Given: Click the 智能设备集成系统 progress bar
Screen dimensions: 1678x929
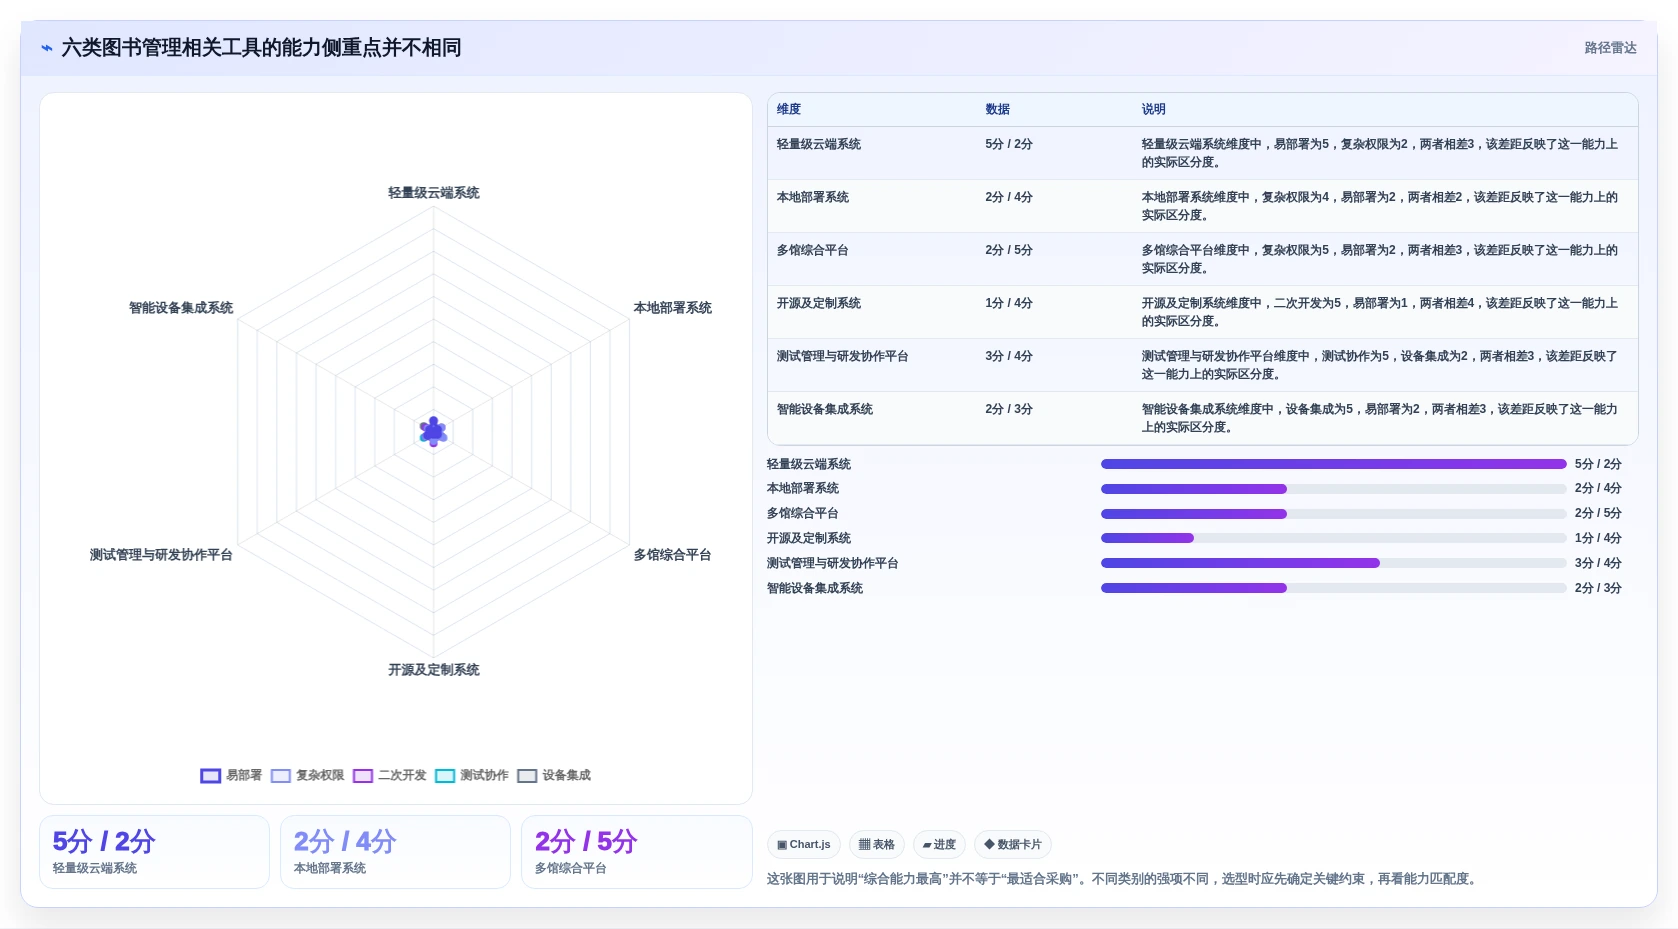Looking at the screenshot, I should 1333,588.
